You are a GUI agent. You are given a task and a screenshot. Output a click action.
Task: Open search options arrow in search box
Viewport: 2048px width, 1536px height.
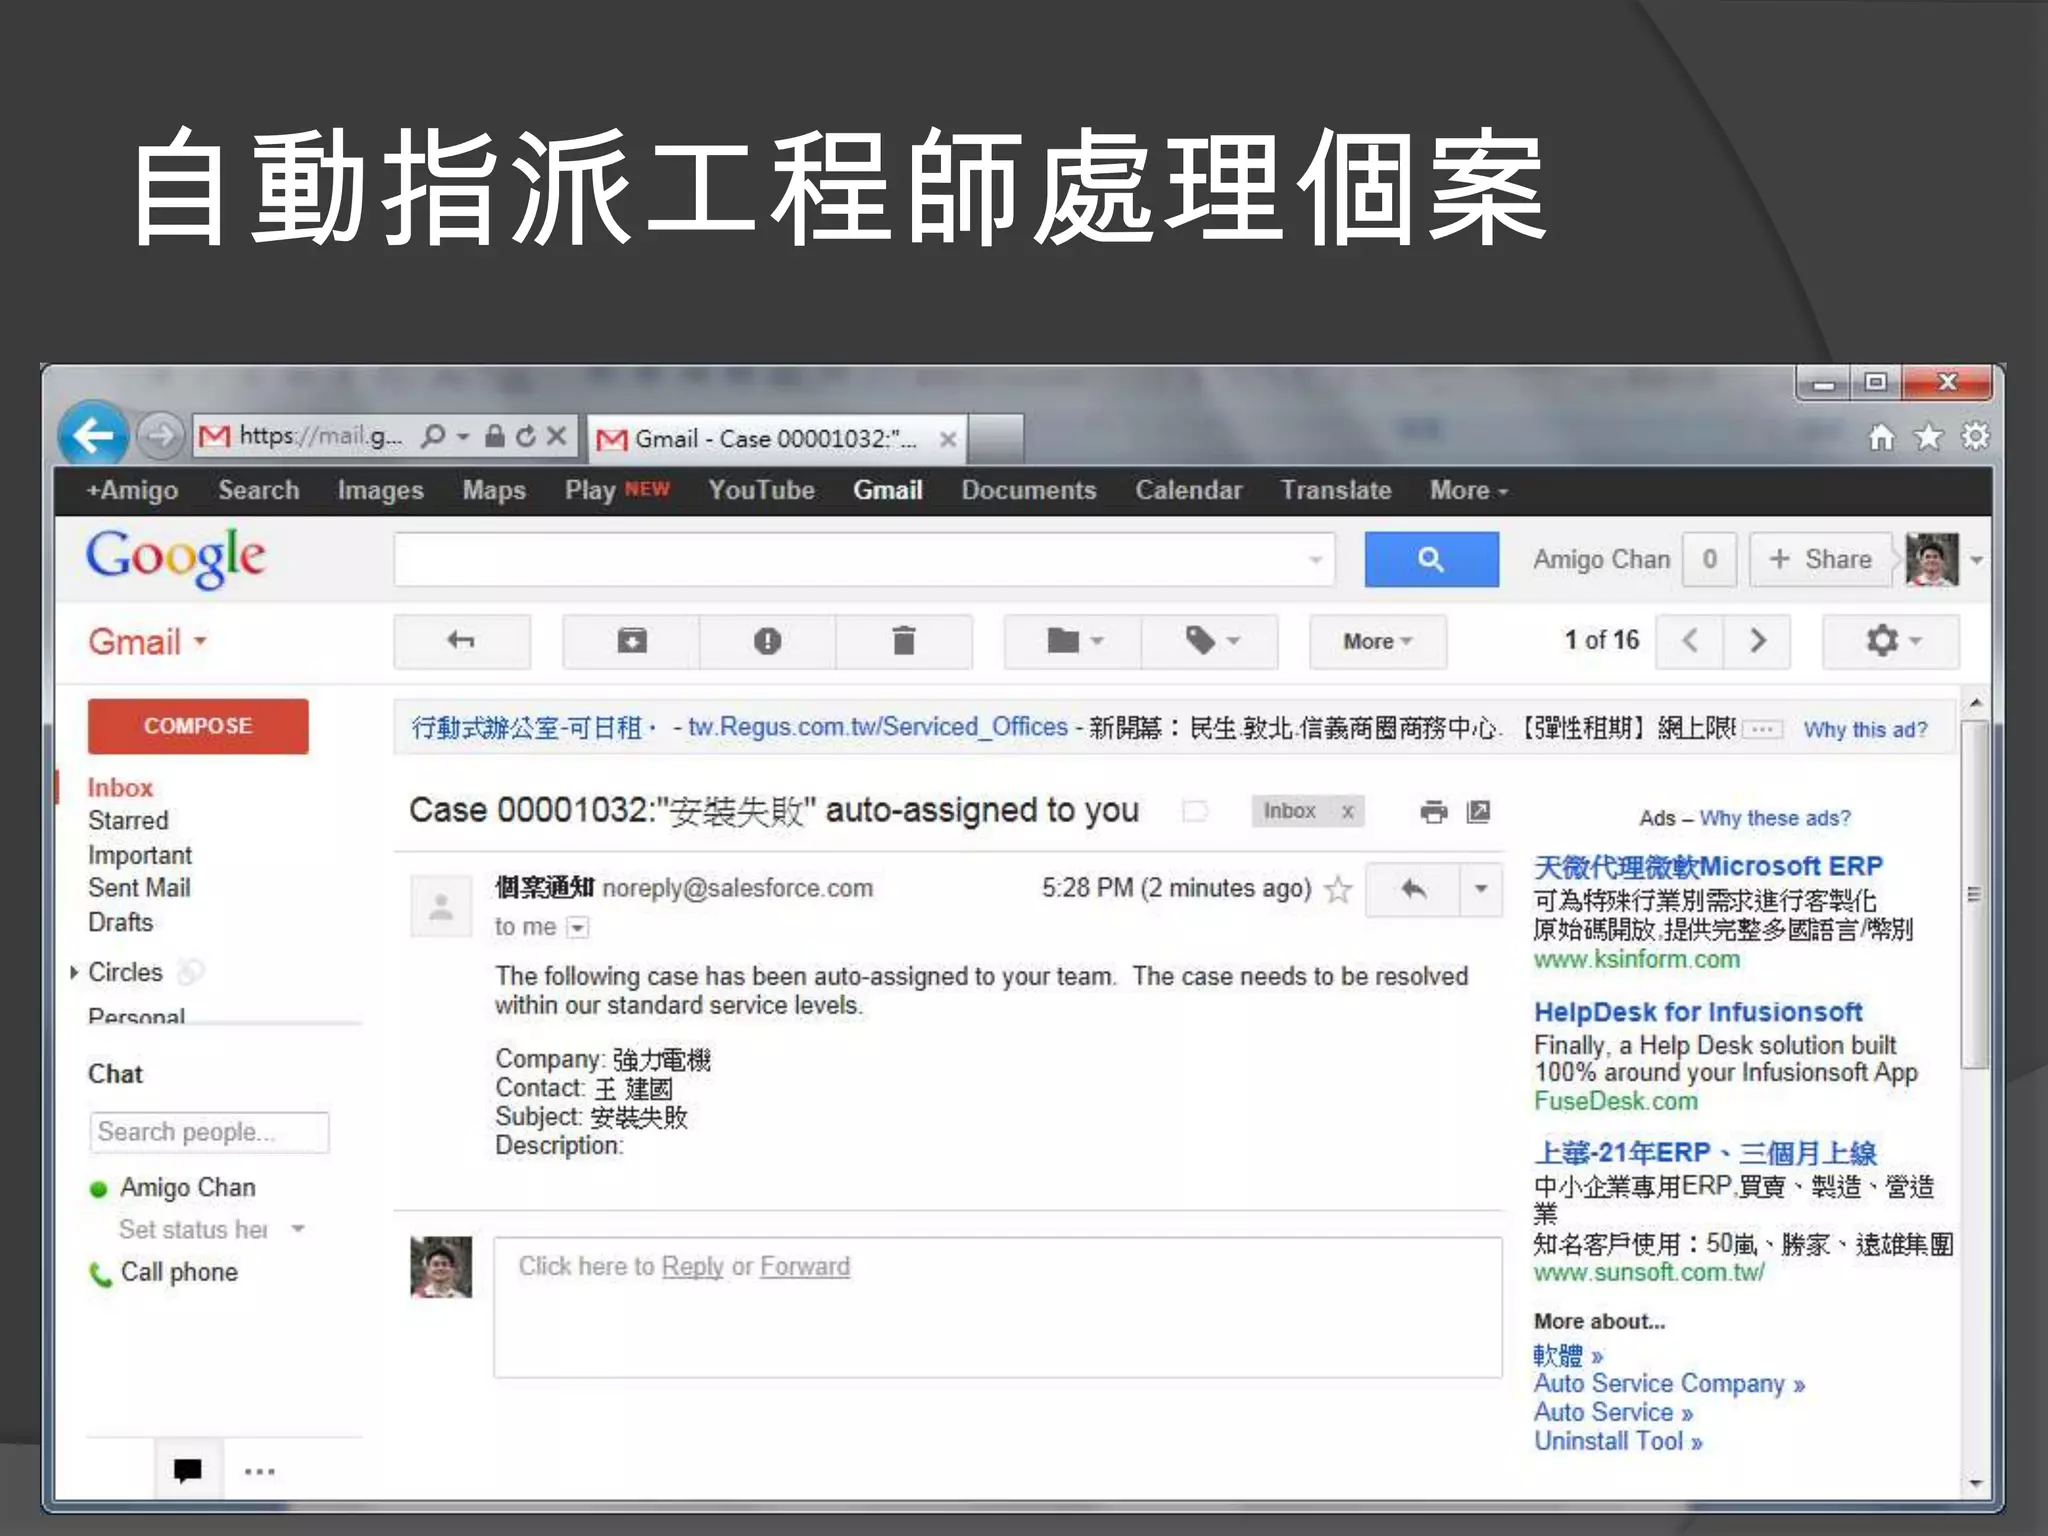point(1316,560)
